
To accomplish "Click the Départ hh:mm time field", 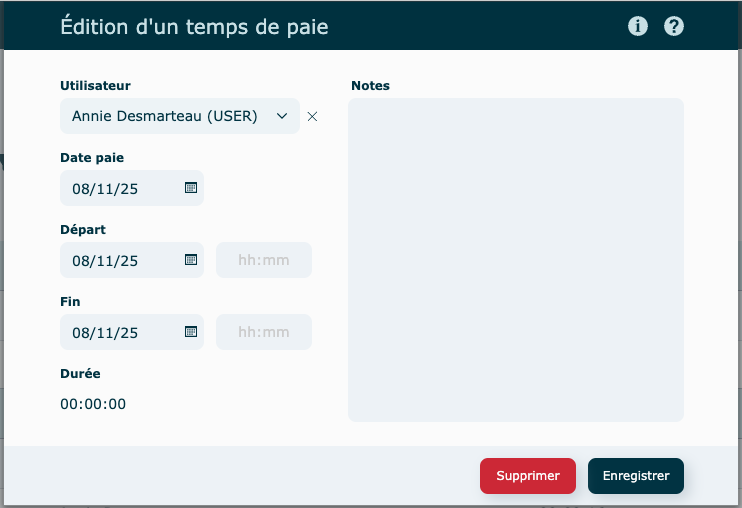I will point(264,260).
